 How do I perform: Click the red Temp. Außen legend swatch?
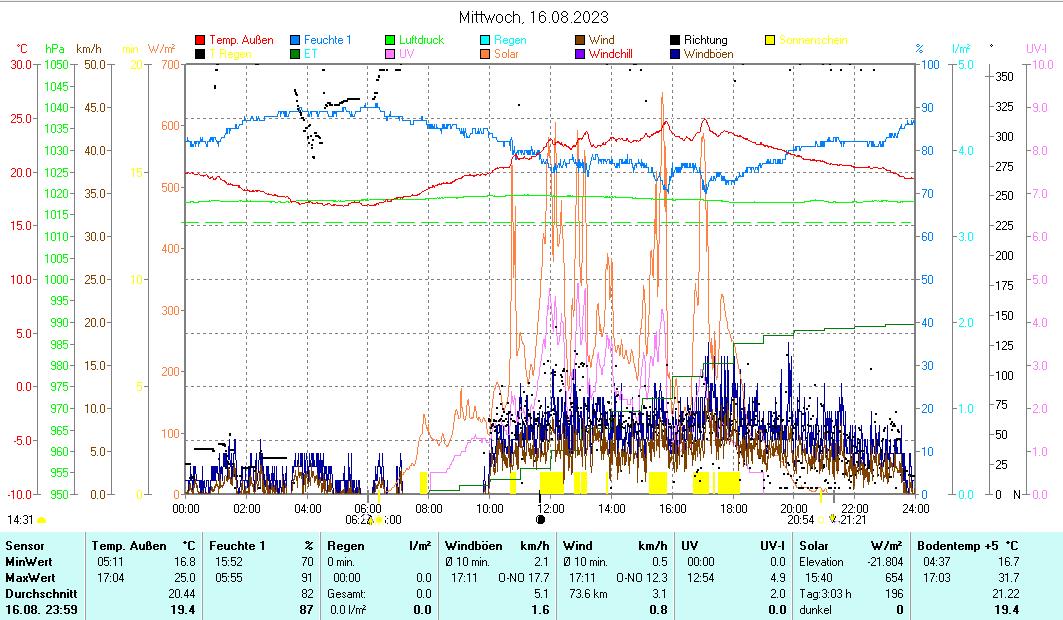200,41
